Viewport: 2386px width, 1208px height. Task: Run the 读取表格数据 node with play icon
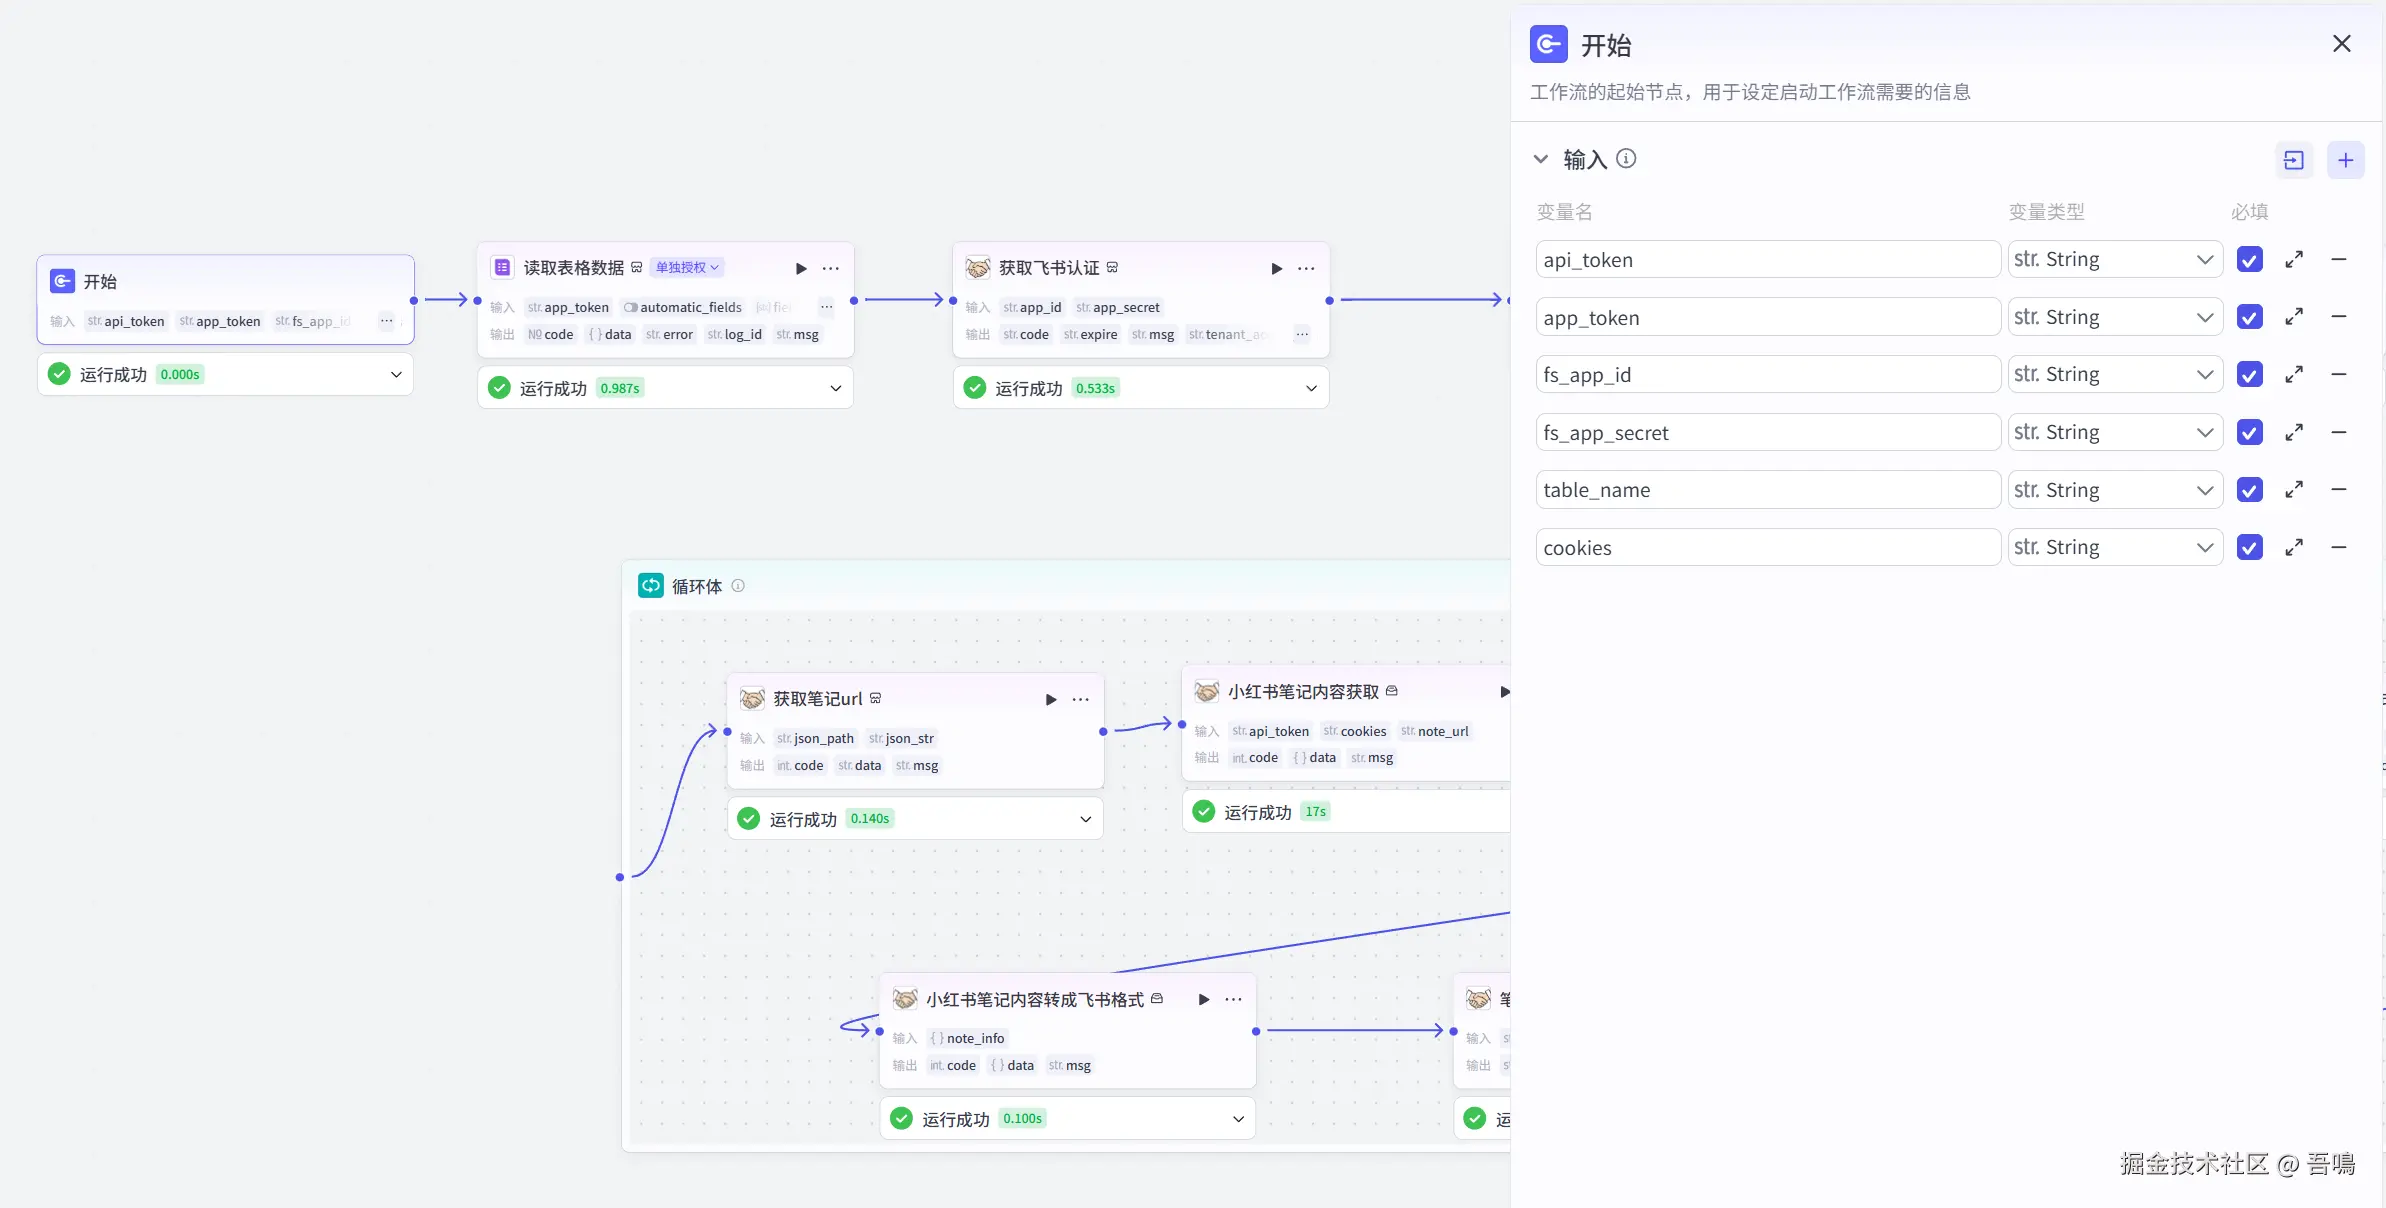click(x=801, y=268)
